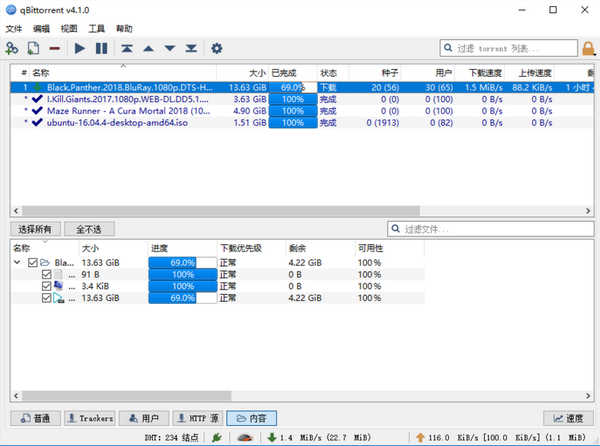Click the 100% progress bar of Maze Runner
Image resolution: width=600 pixels, height=446 pixels.
coord(293,111)
